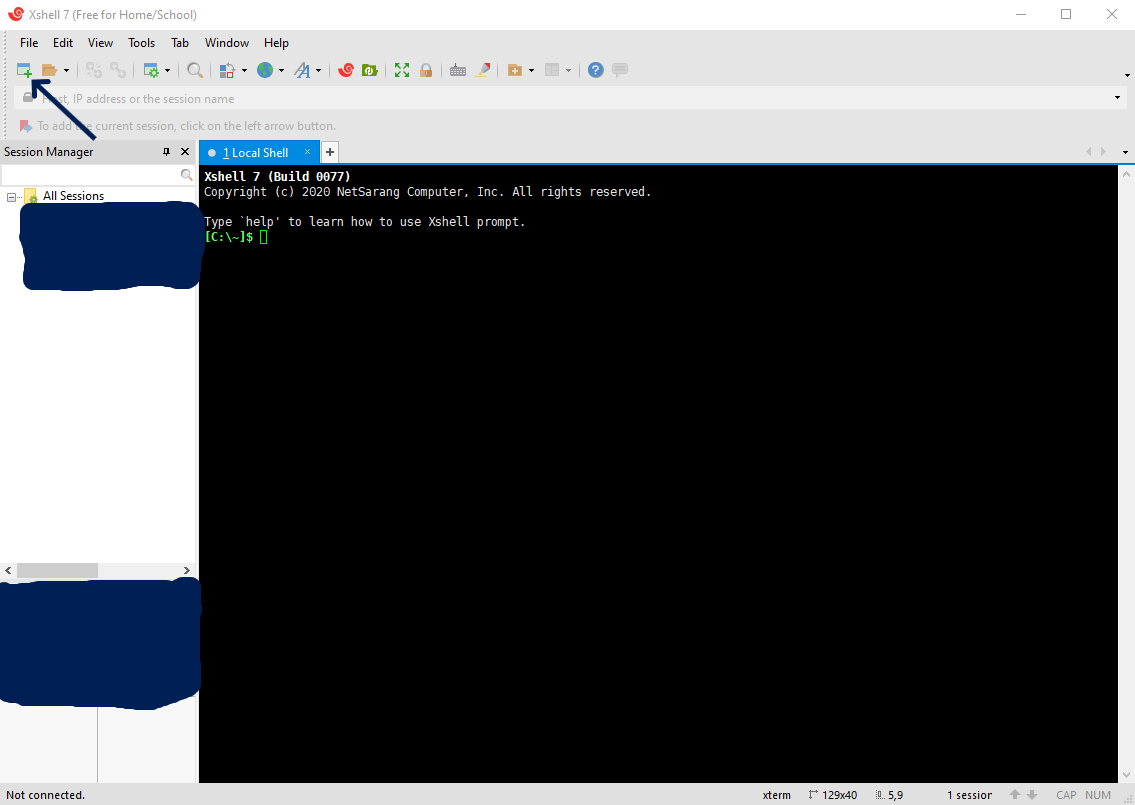Click the Session Manager horizontal scrollbar thumb
Viewport: 1135px width, 805px height.
pyautogui.click(x=57, y=570)
